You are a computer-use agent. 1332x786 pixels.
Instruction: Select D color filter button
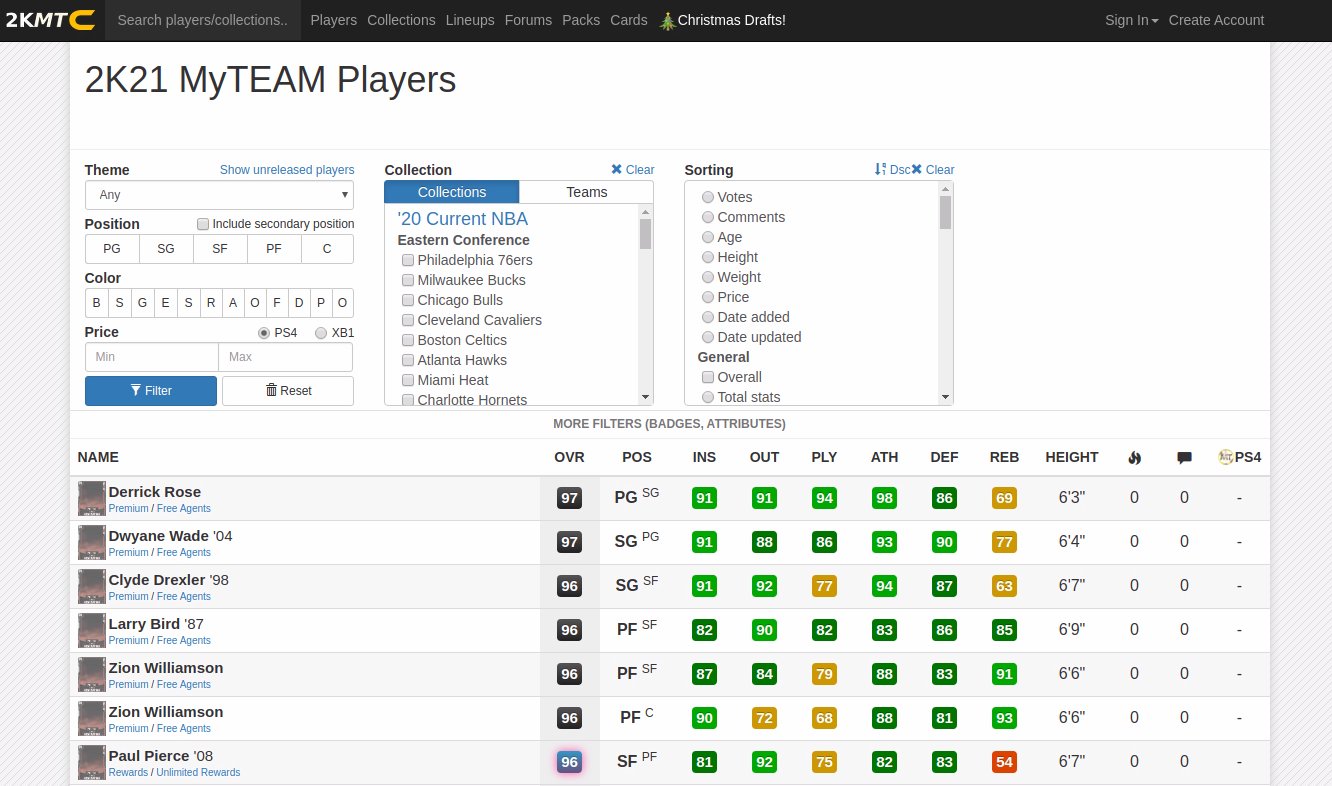point(299,303)
